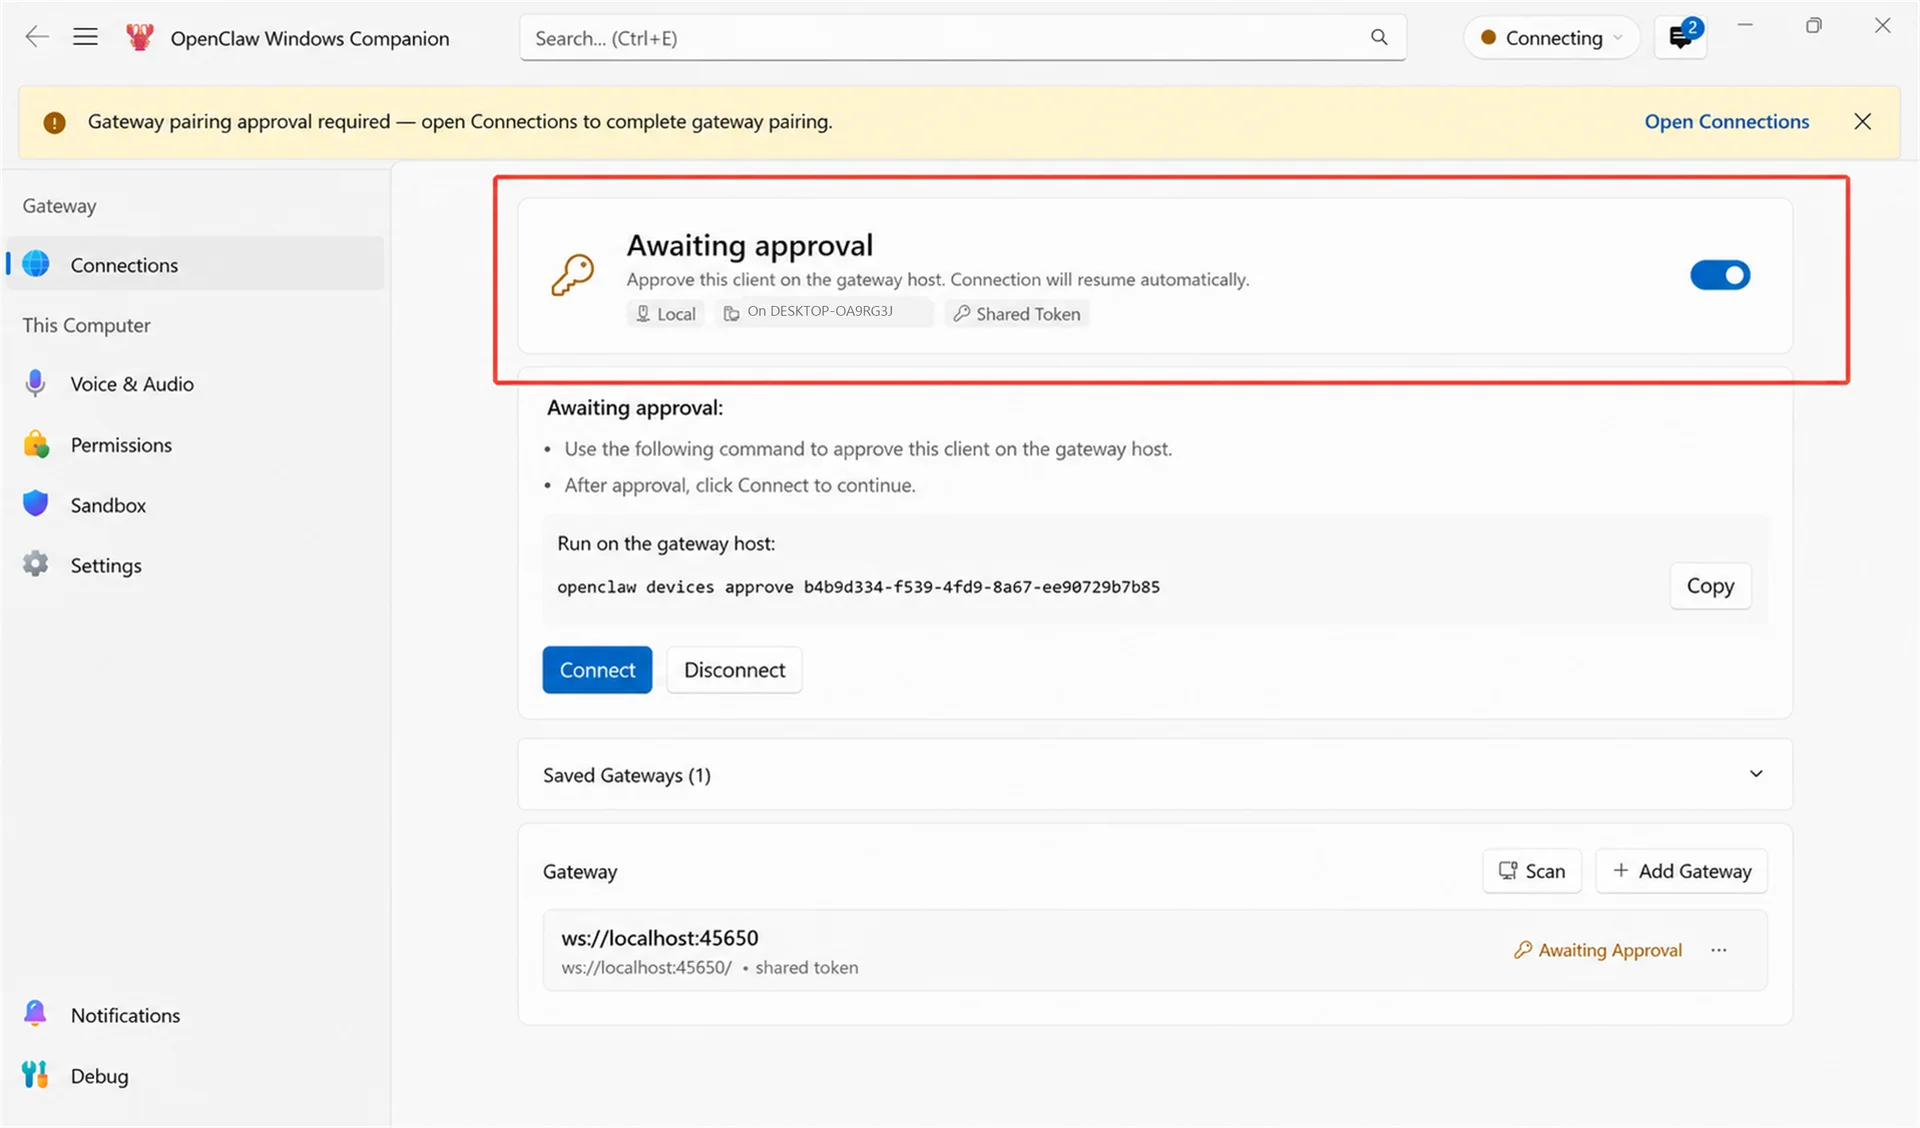Image resolution: width=1920 pixels, height=1128 pixels.
Task: Open the Connections page
Action: pyautogui.click(x=195, y=264)
